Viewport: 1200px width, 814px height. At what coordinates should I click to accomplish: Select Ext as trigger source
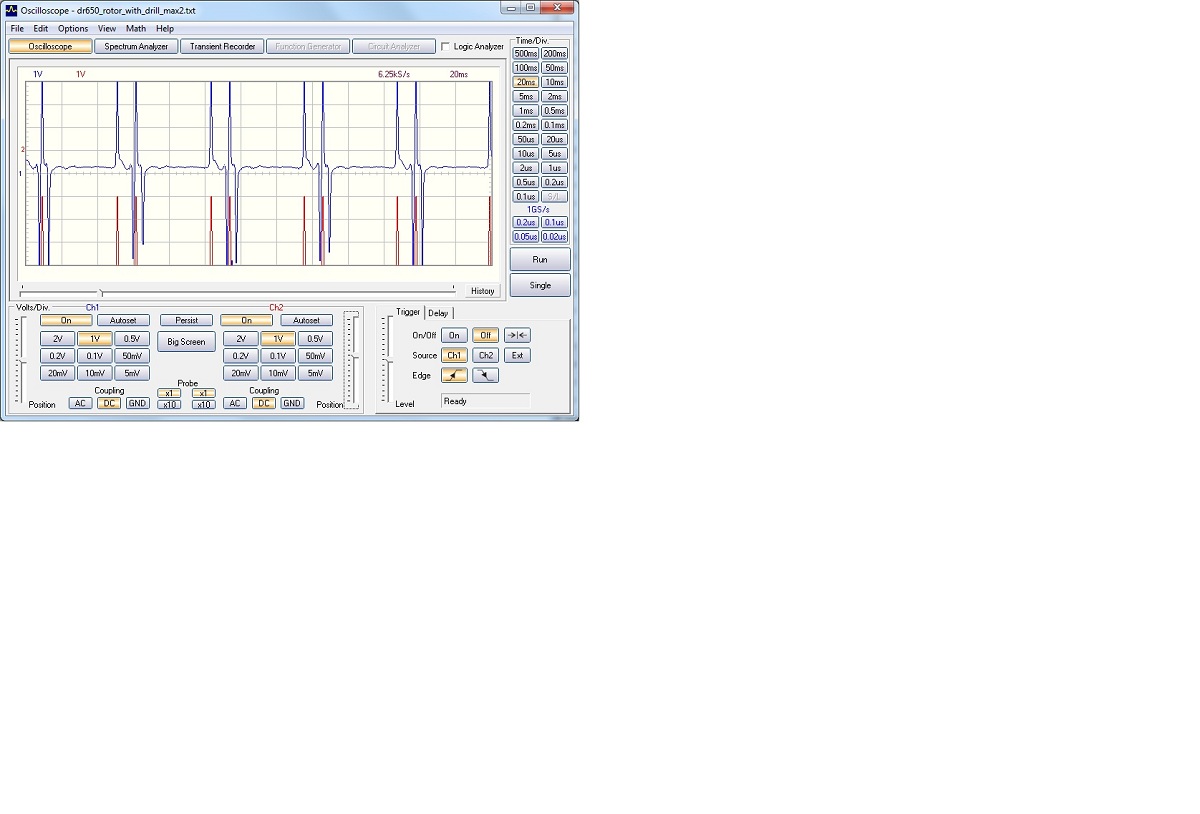pos(517,355)
